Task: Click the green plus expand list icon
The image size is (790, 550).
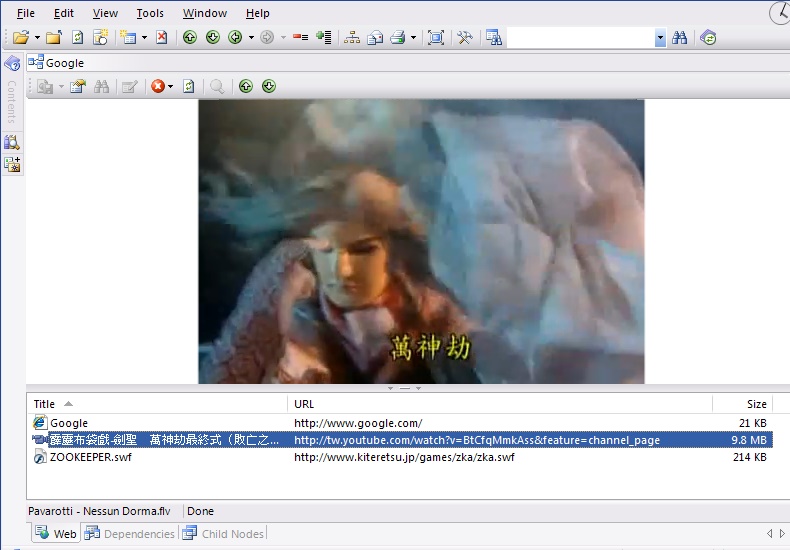Action: click(x=323, y=37)
